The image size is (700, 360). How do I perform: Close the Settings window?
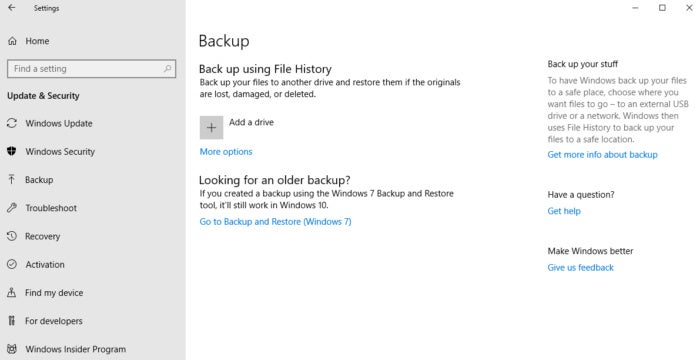pyautogui.click(x=689, y=8)
